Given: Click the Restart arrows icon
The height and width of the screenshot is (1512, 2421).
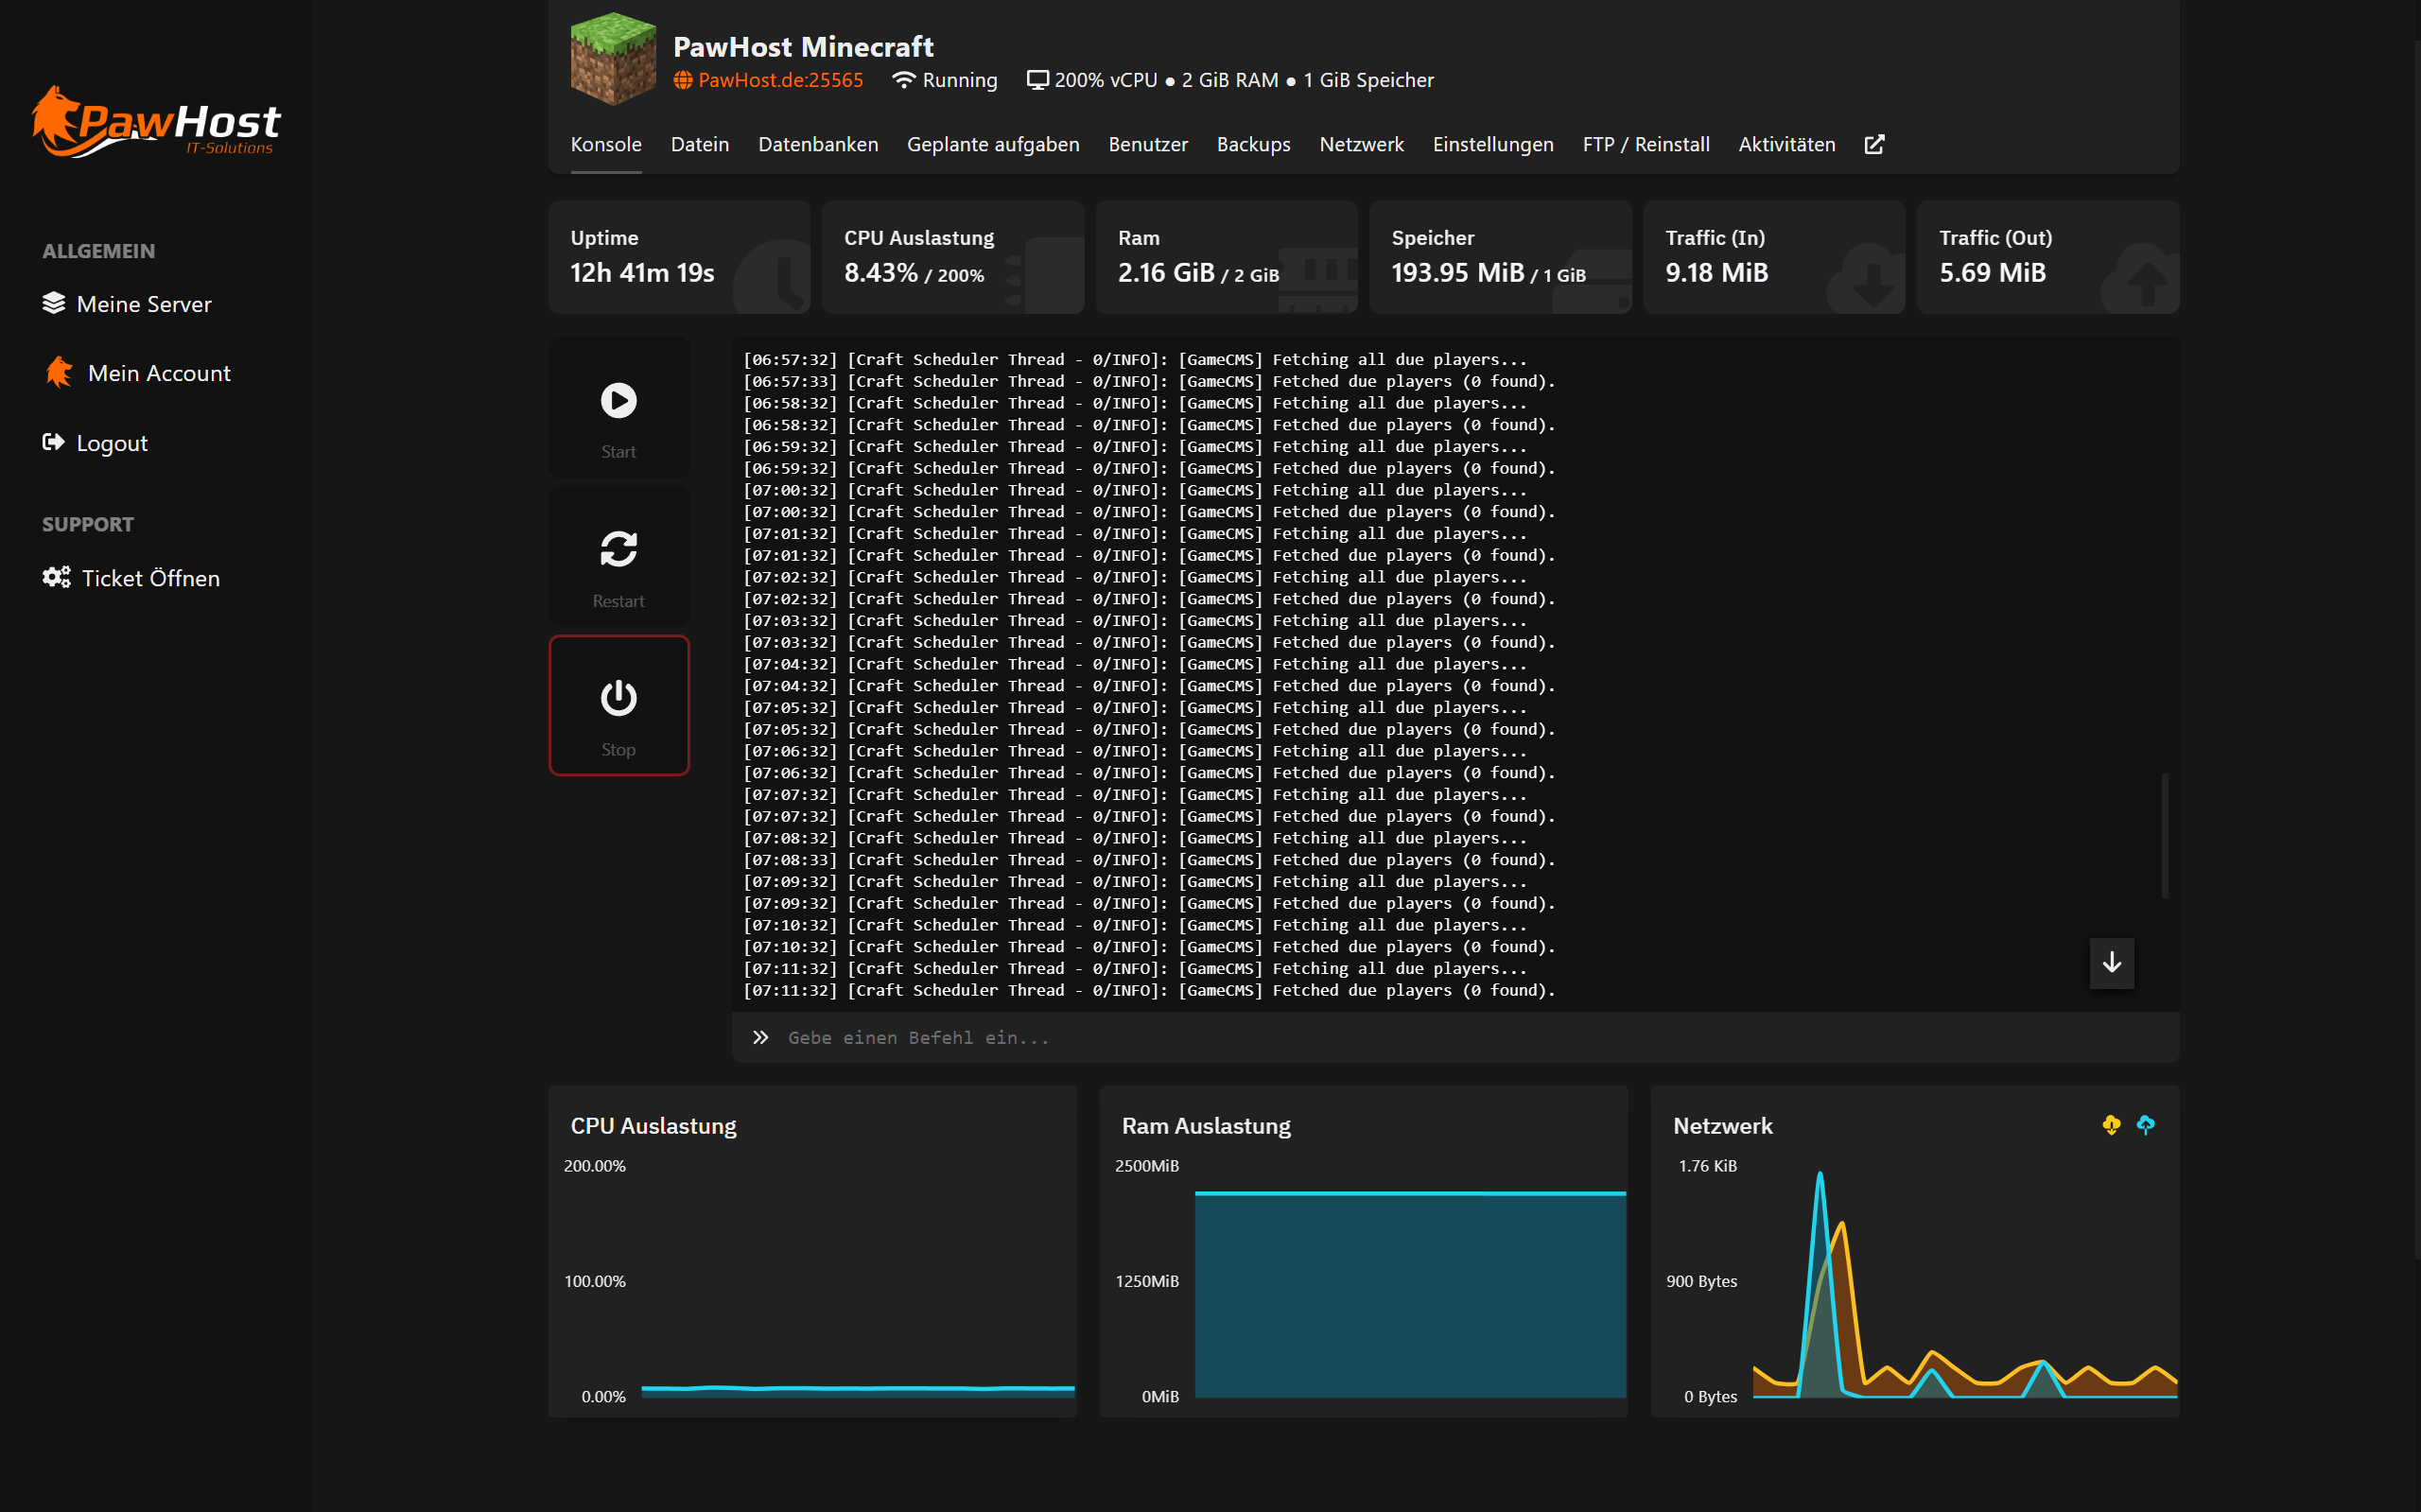Looking at the screenshot, I should [x=618, y=549].
